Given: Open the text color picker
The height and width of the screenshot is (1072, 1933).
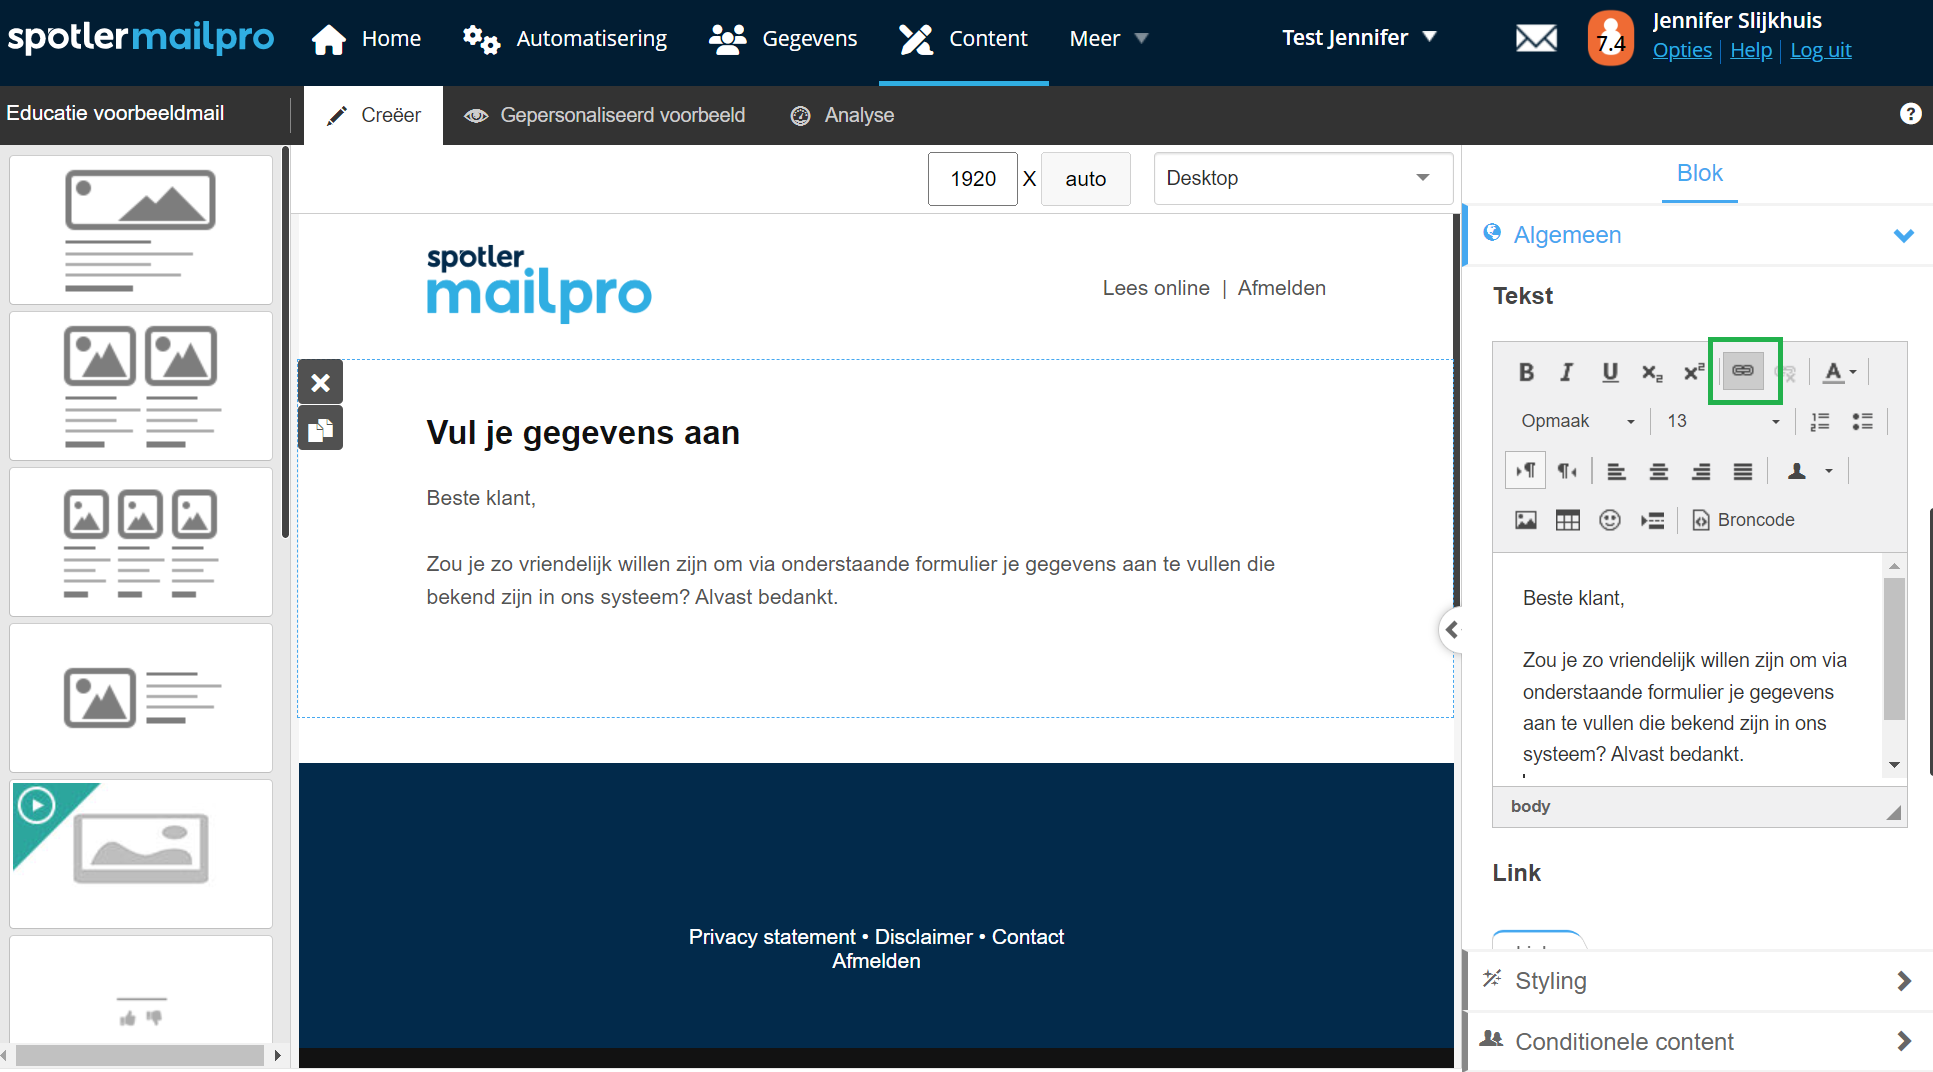Looking at the screenshot, I should coord(1838,372).
